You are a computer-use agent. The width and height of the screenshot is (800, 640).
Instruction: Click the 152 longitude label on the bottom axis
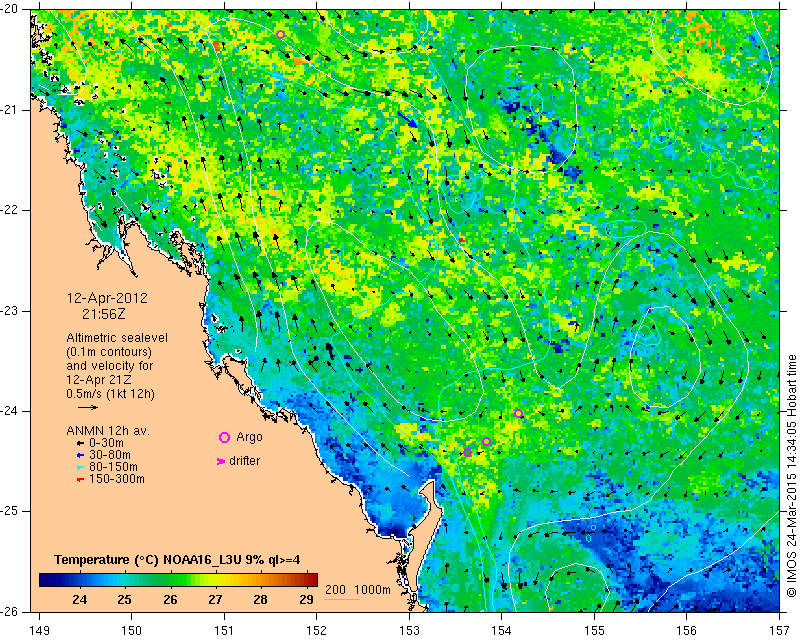click(317, 630)
